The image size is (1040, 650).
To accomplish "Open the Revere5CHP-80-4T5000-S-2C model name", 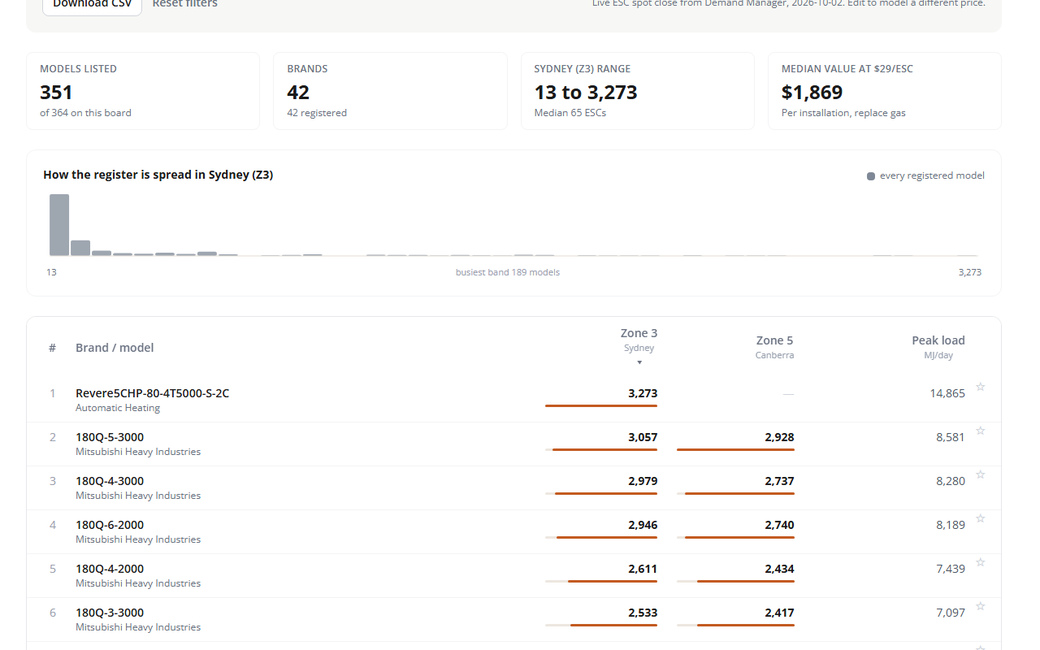I will click(153, 393).
